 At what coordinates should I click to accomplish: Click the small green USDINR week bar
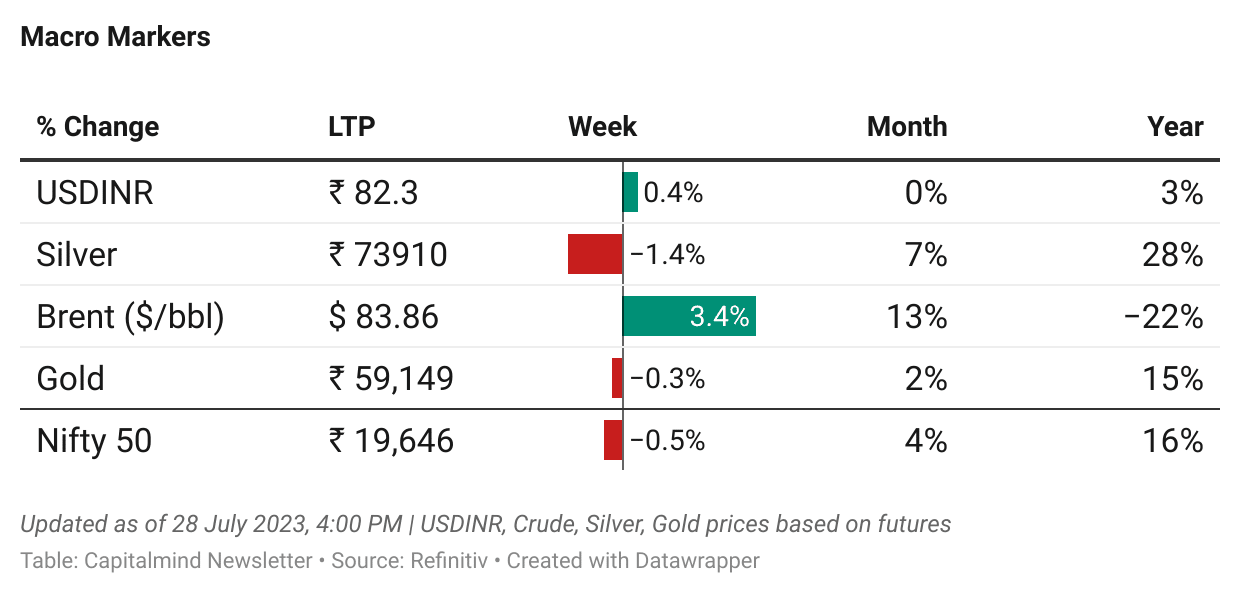click(630, 192)
